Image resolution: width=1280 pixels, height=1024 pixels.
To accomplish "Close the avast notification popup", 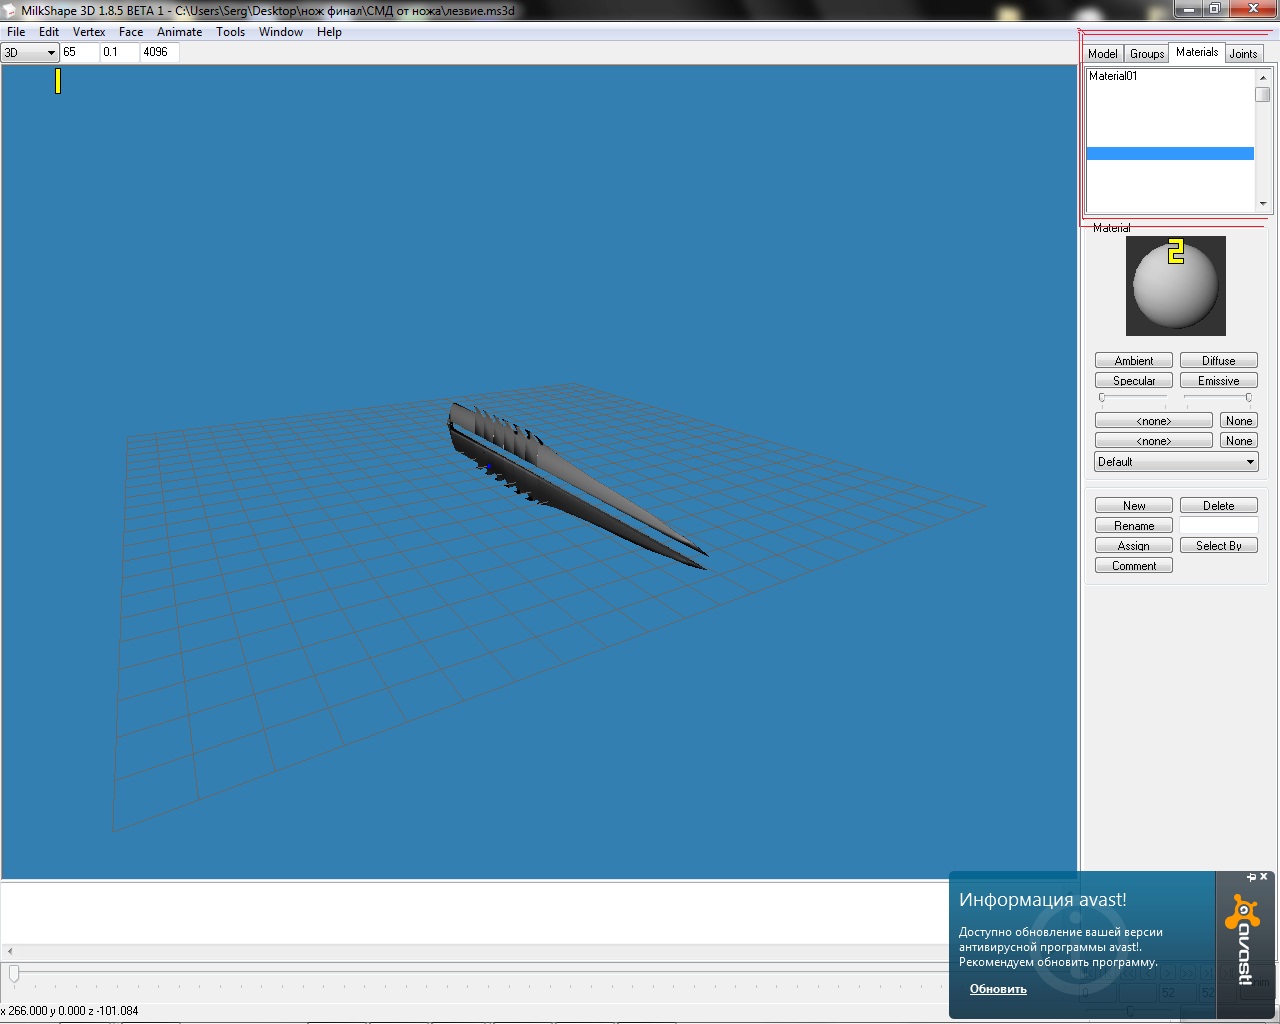I will (1264, 877).
